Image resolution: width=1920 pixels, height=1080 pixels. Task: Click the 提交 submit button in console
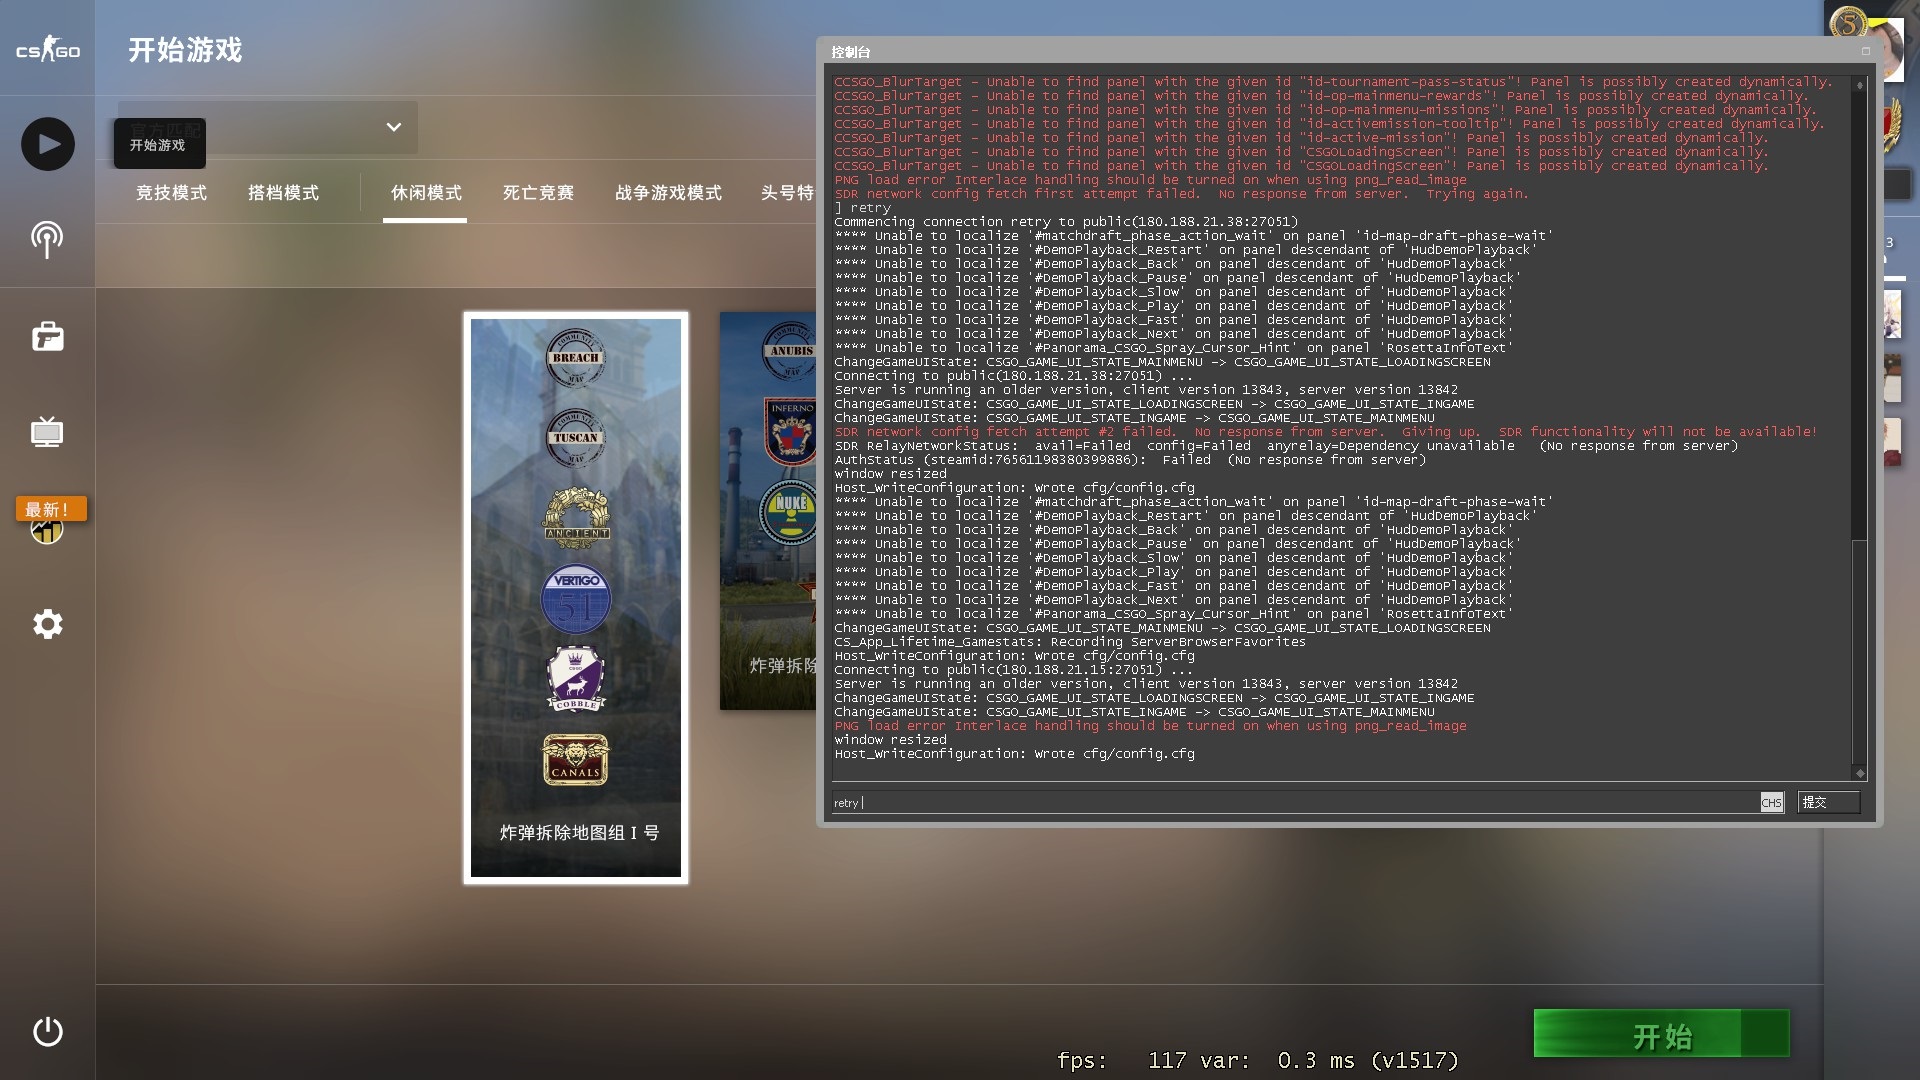point(1829,802)
